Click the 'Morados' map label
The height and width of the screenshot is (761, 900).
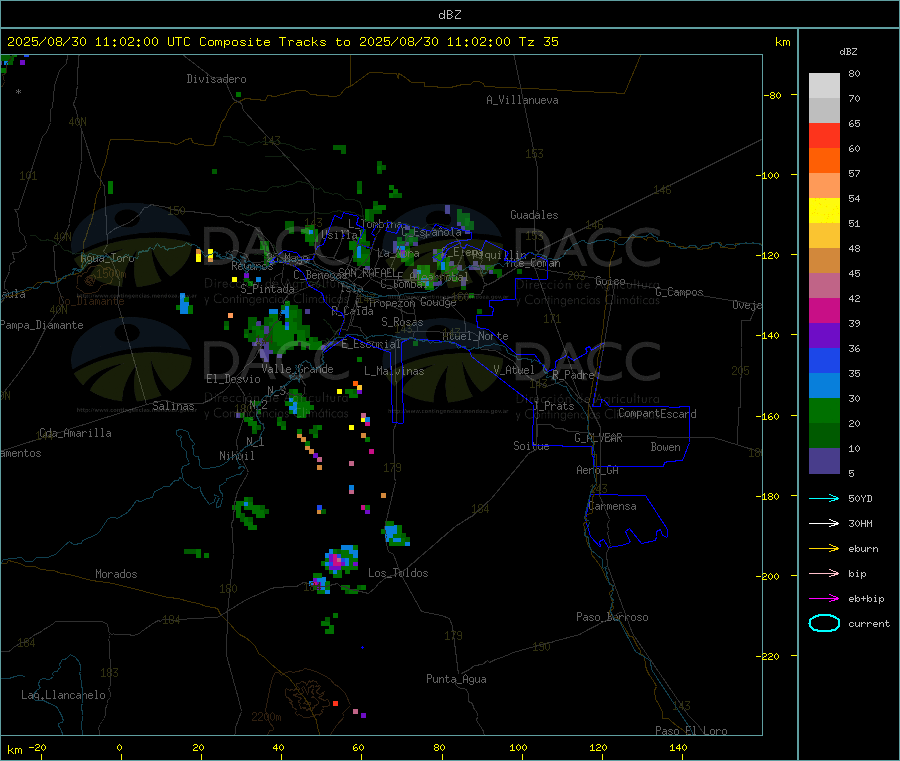[x=117, y=574]
